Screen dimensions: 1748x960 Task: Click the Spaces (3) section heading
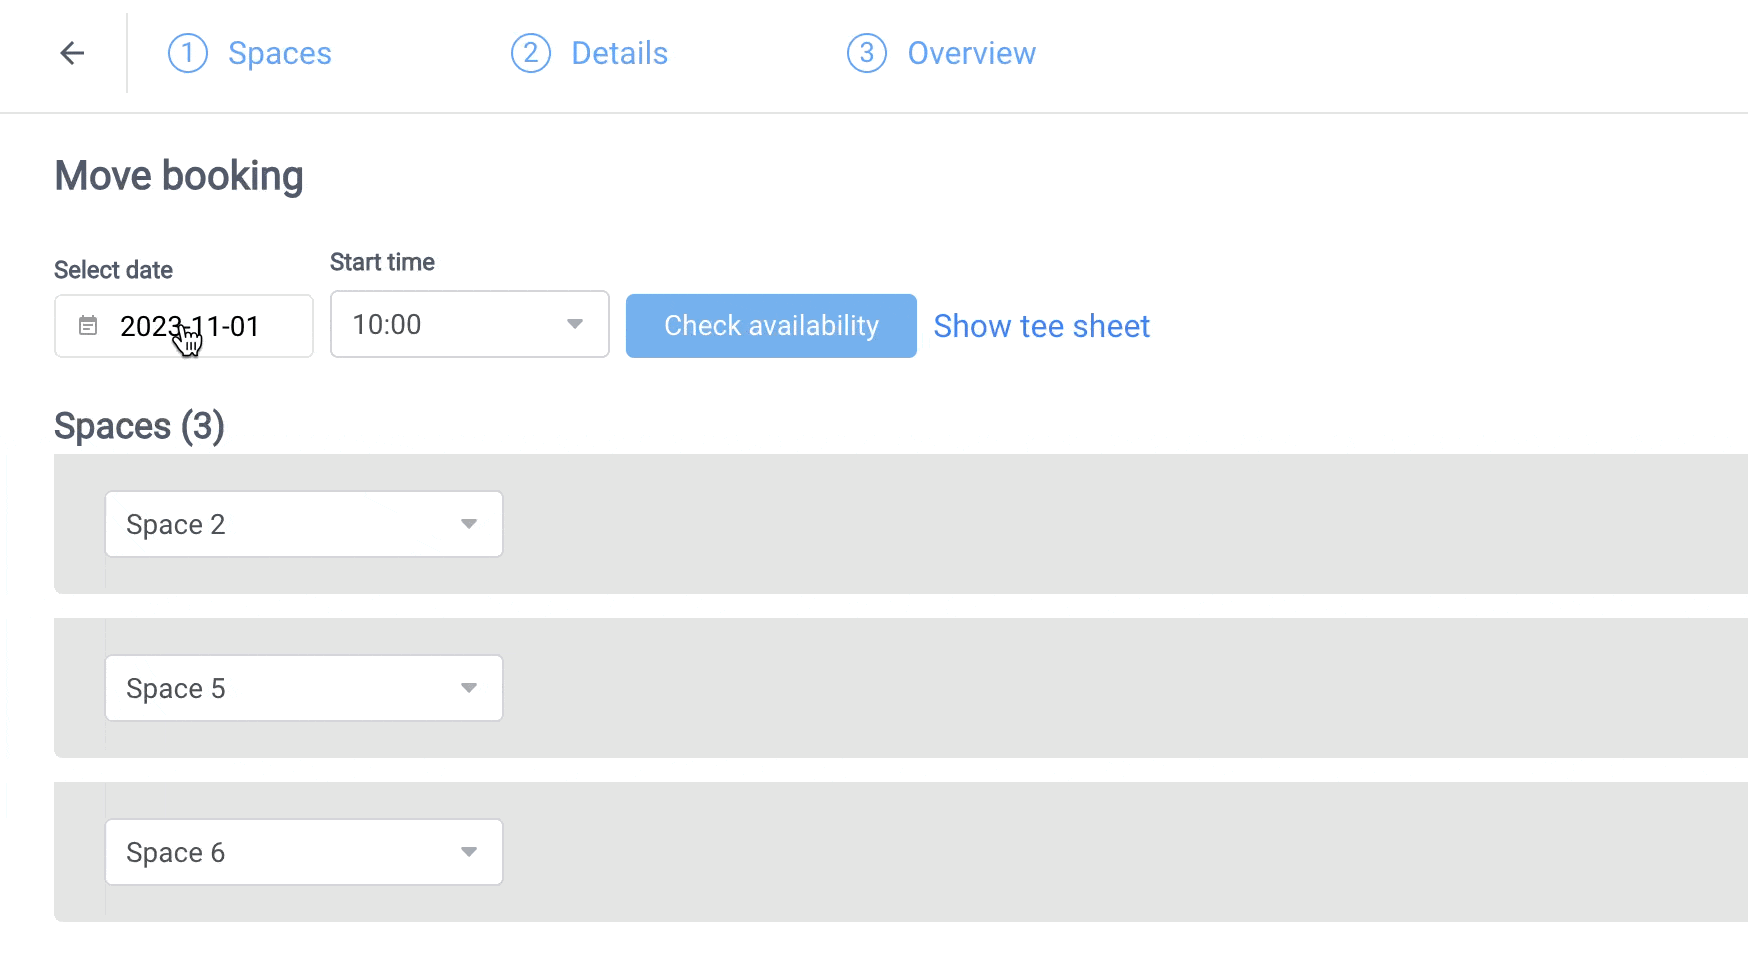[x=139, y=427]
